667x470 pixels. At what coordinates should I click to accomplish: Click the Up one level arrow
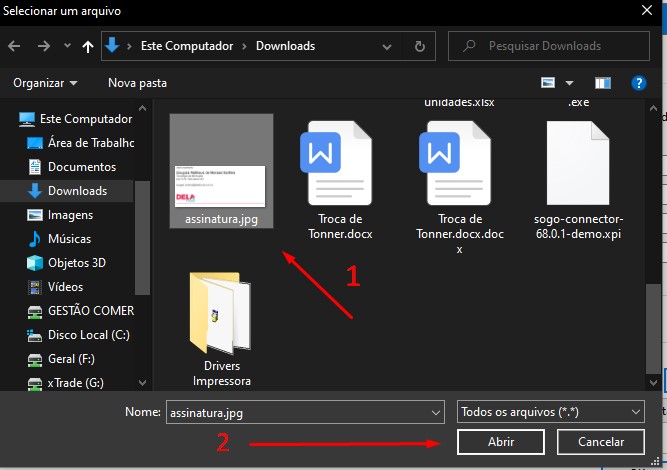click(88, 46)
